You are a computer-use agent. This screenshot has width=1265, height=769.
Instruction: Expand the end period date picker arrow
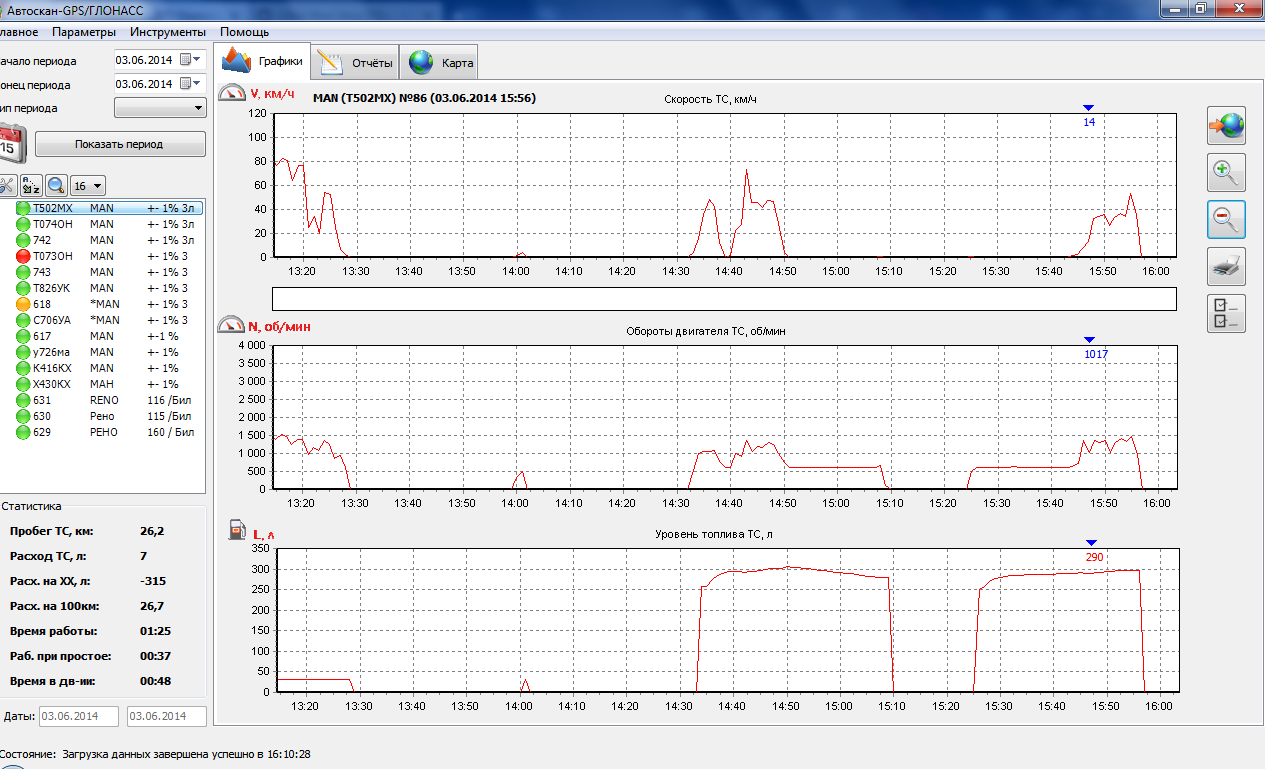[x=197, y=84]
